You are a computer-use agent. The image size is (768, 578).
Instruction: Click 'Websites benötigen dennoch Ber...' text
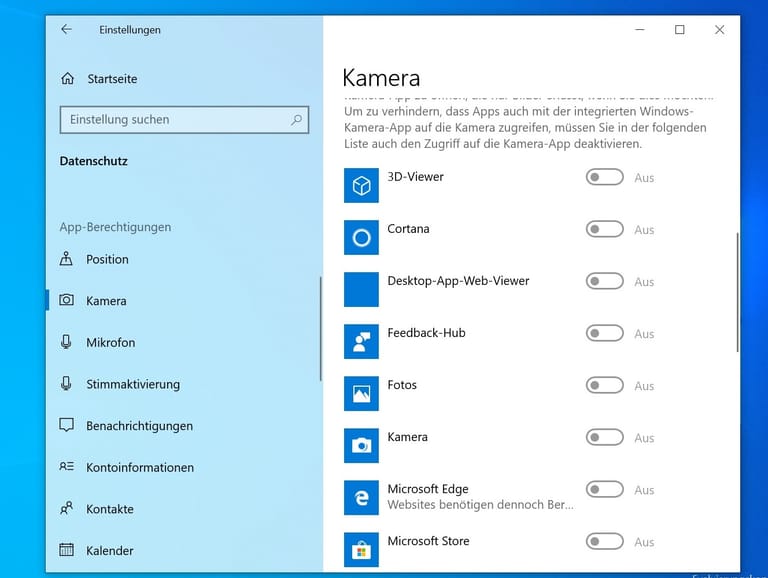pyautogui.click(x=480, y=505)
